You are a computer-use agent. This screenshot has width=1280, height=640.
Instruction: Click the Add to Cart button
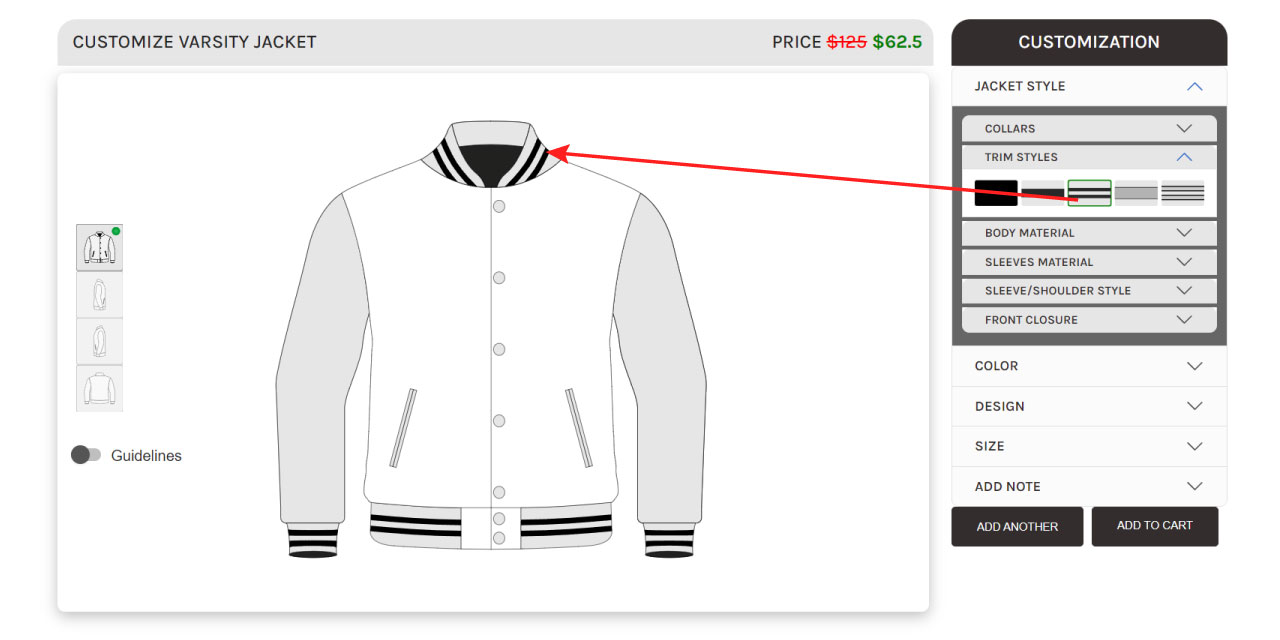click(1155, 526)
